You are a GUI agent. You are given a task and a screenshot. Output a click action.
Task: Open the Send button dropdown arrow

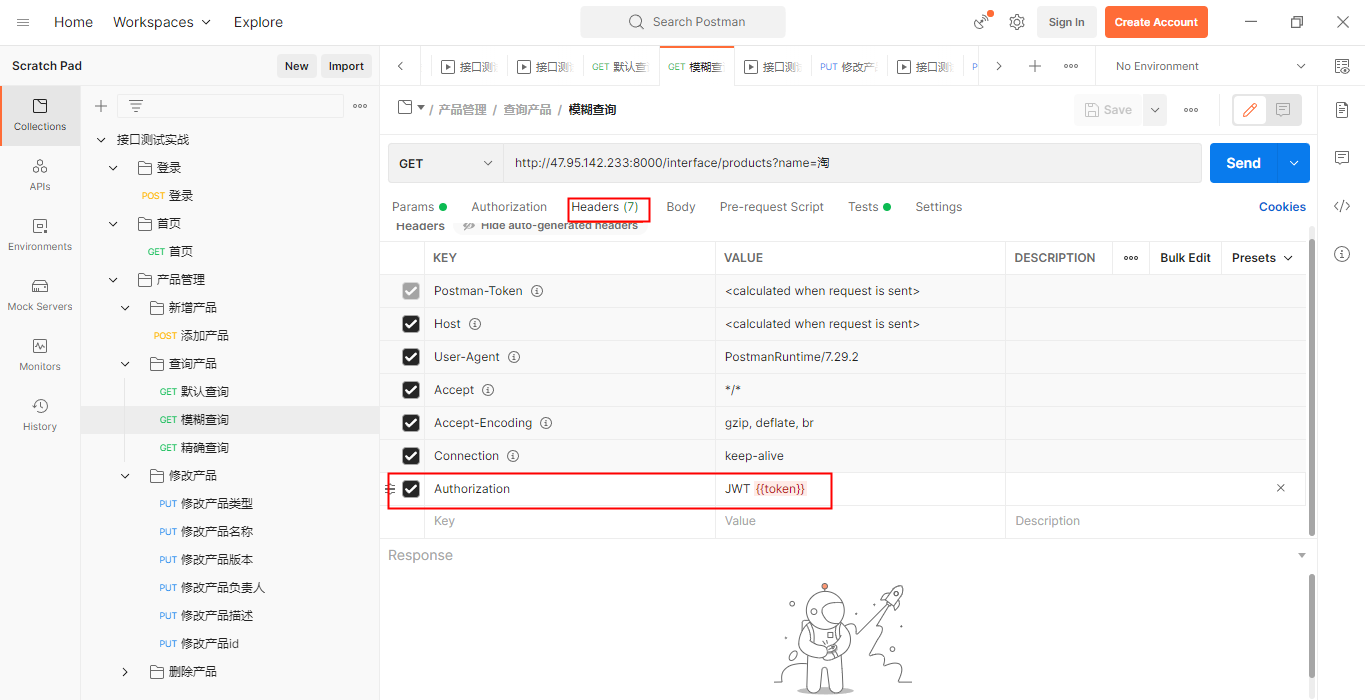[1294, 163]
